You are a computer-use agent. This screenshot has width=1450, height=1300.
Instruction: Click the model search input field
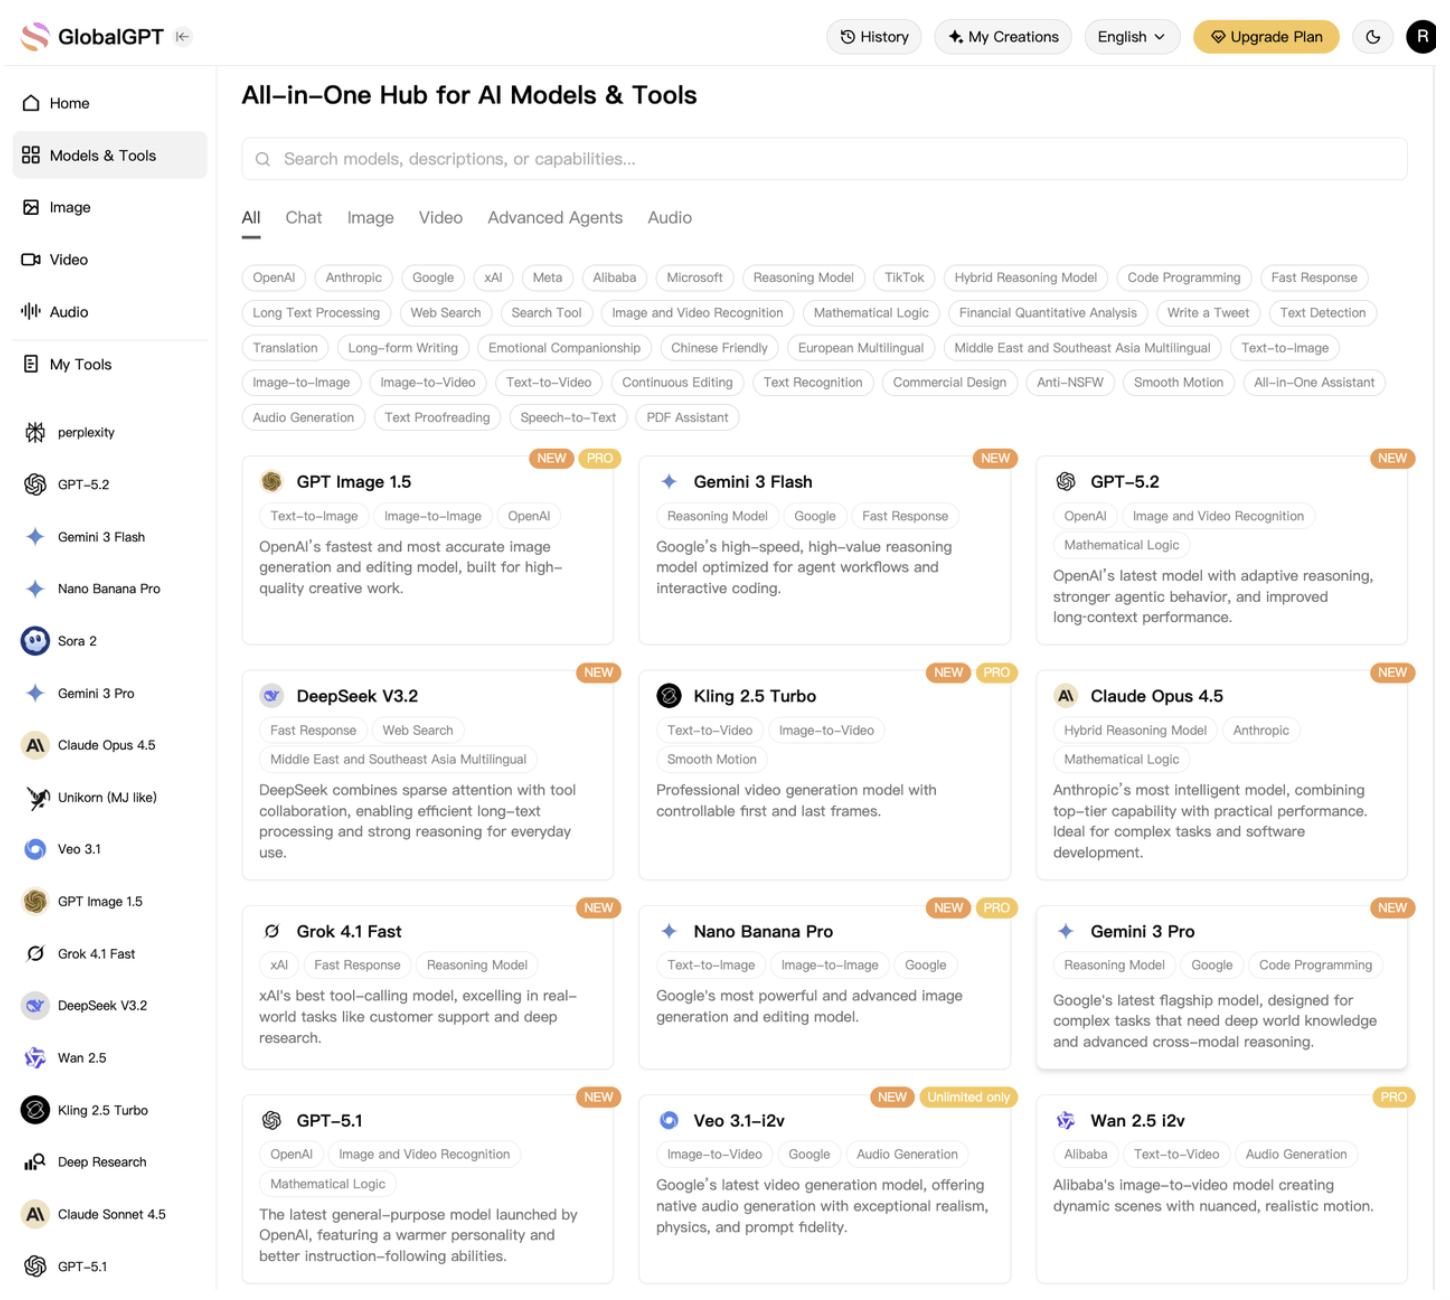[x=825, y=159]
